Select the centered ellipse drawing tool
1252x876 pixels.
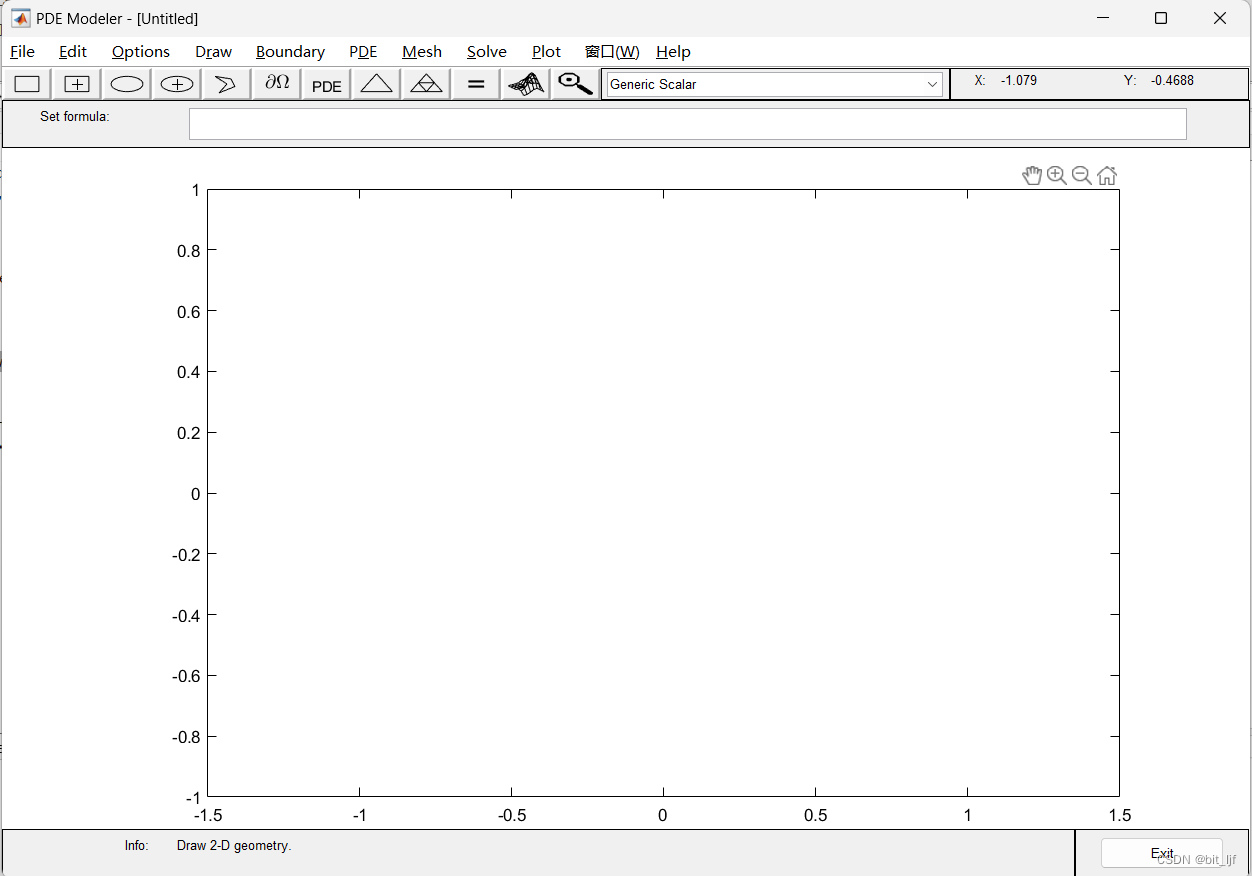coord(176,84)
